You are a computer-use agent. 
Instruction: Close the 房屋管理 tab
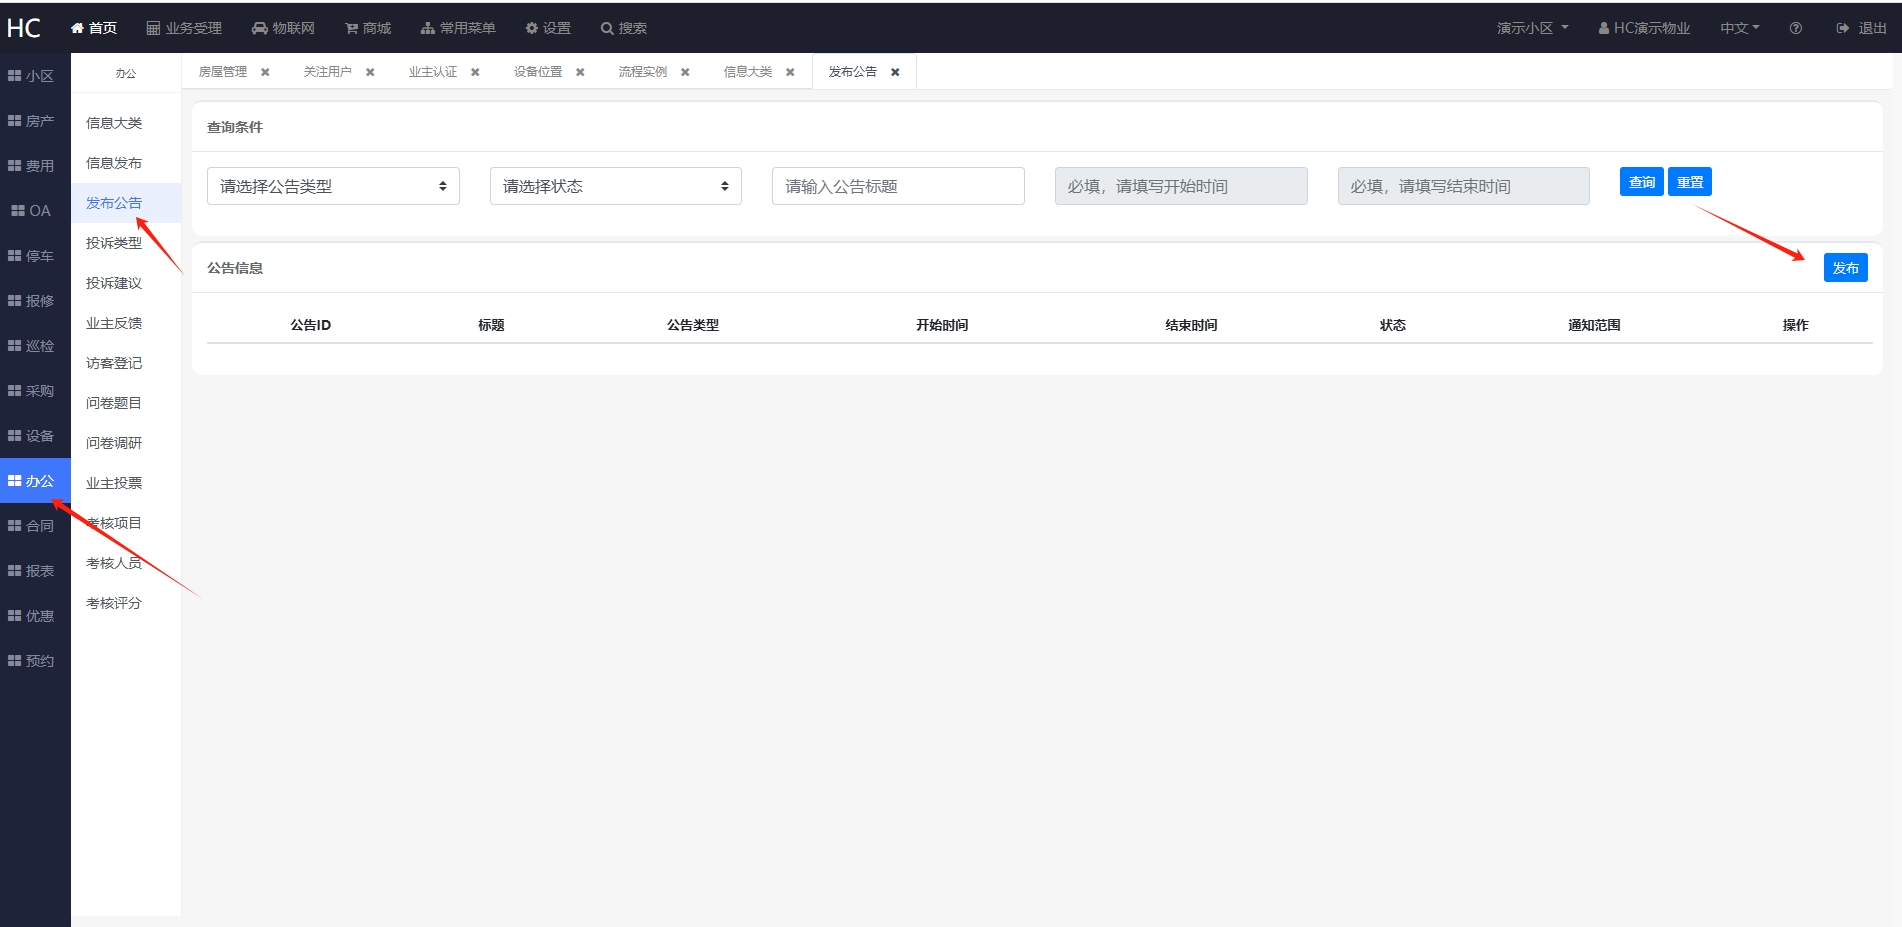[x=265, y=72]
